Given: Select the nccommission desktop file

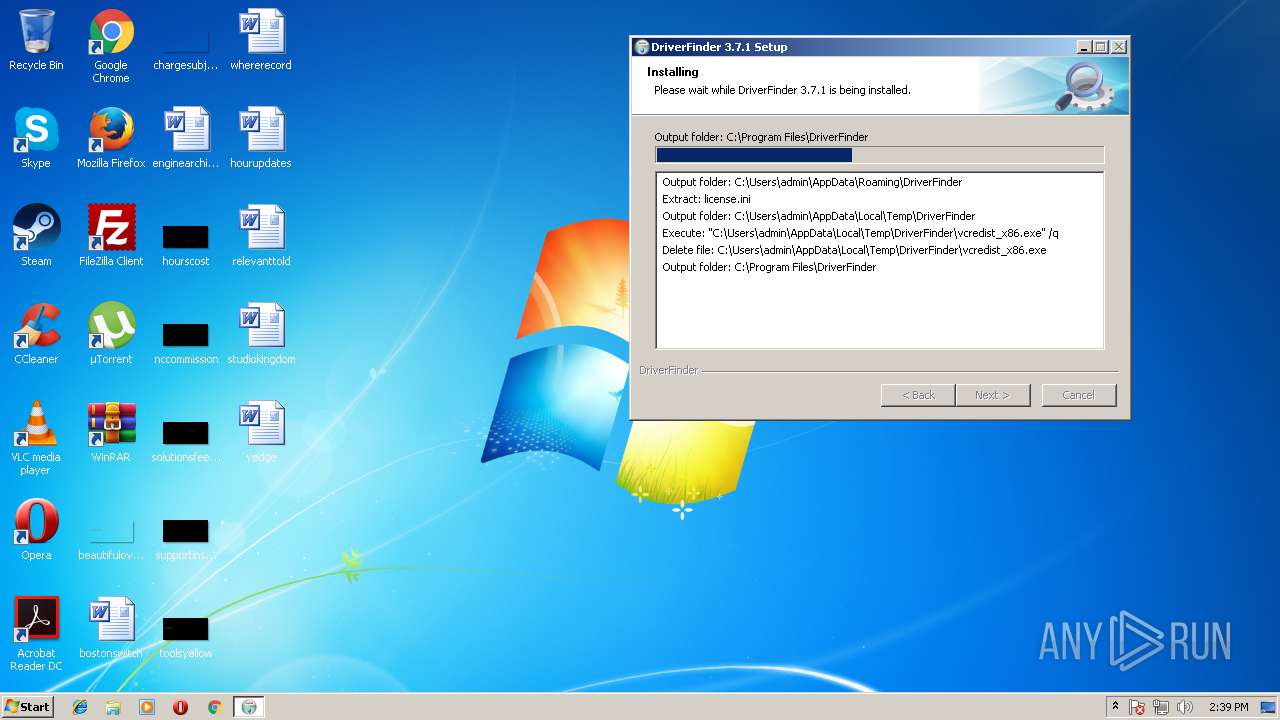Looking at the screenshot, I should tap(185, 344).
